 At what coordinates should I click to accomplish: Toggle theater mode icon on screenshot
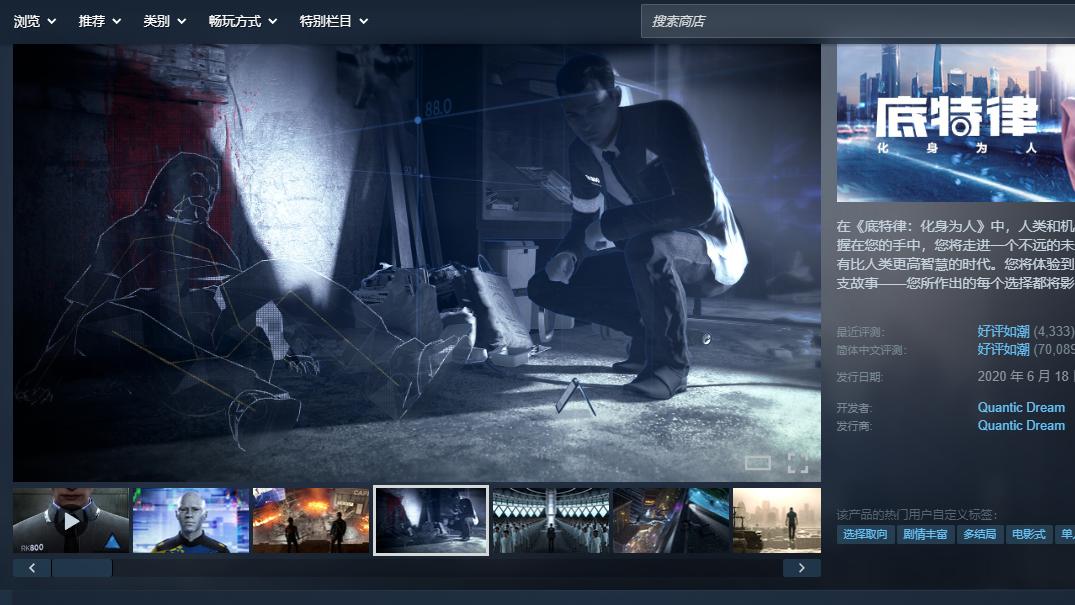758,463
